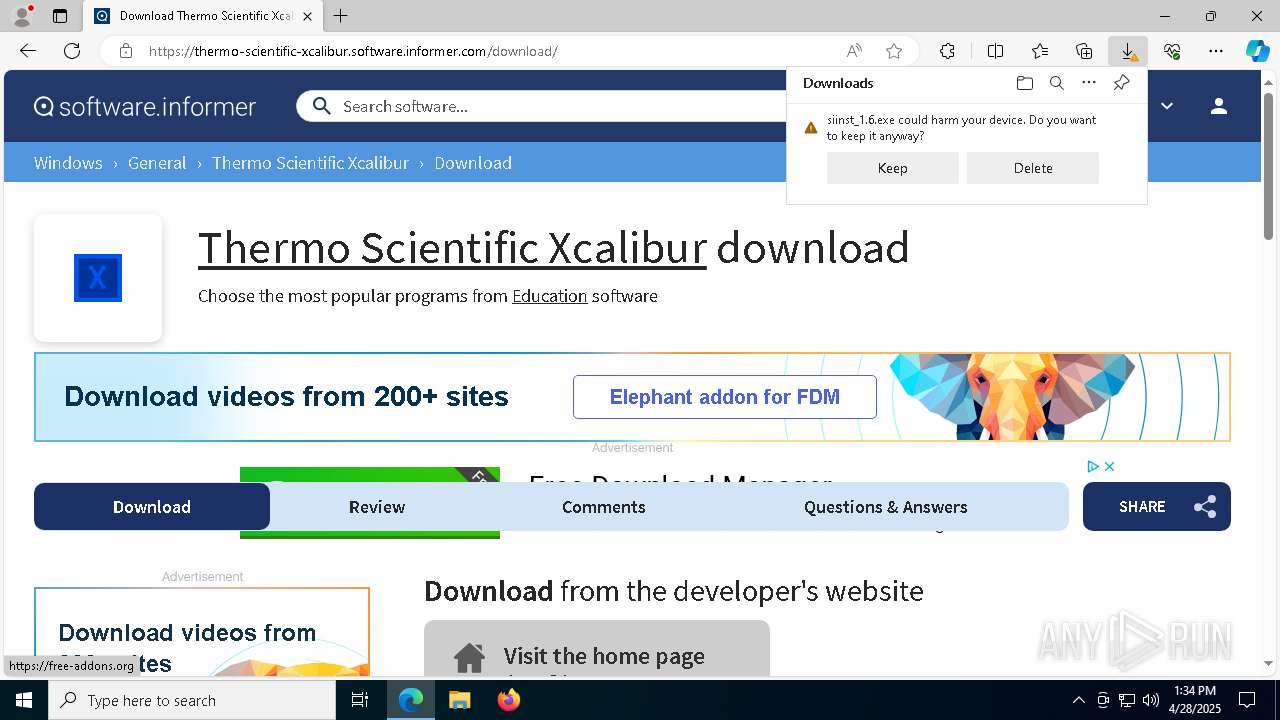Click the taskbar search box
This screenshot has height=720, width=1280.
(x=192, y=700)
